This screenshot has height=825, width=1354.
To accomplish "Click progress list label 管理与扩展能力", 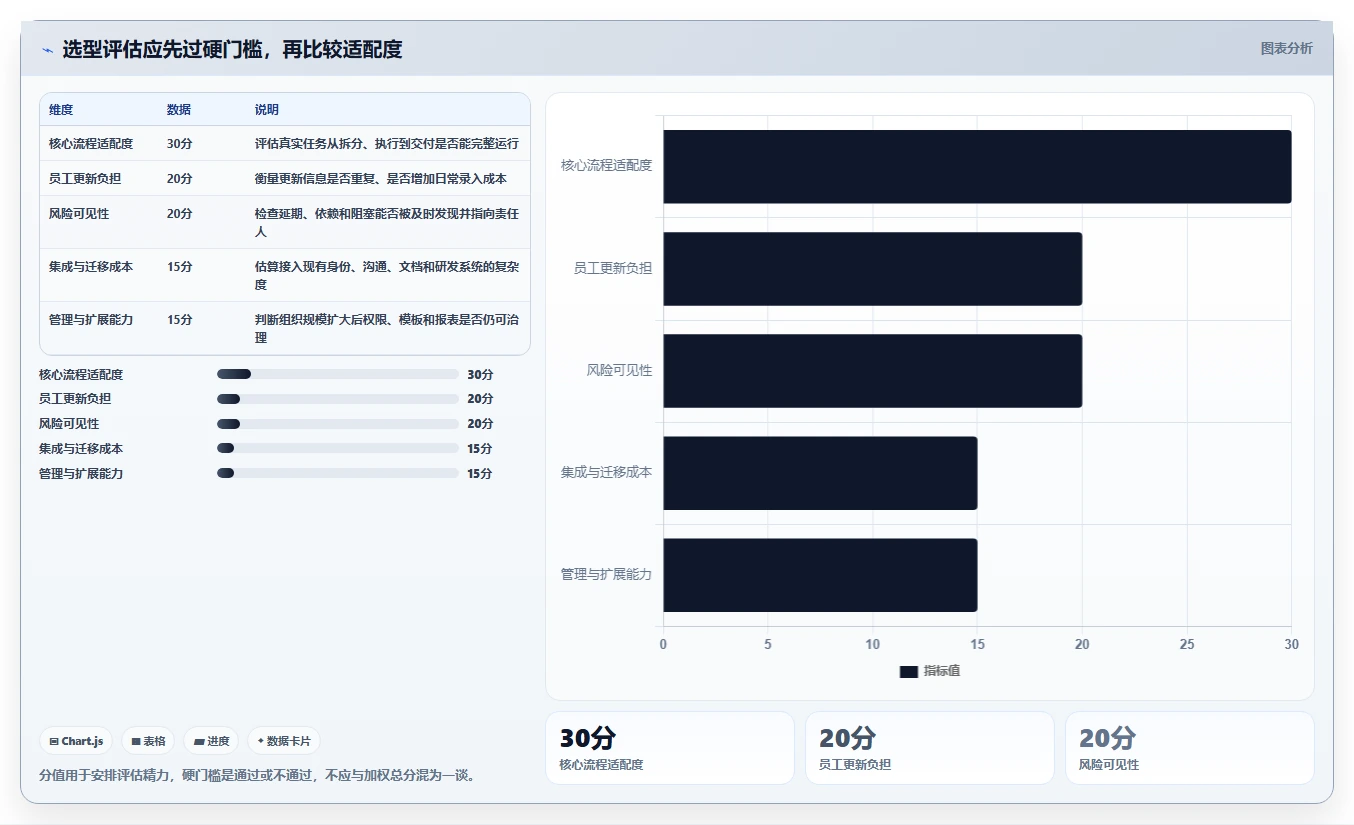I will (81, 473).
